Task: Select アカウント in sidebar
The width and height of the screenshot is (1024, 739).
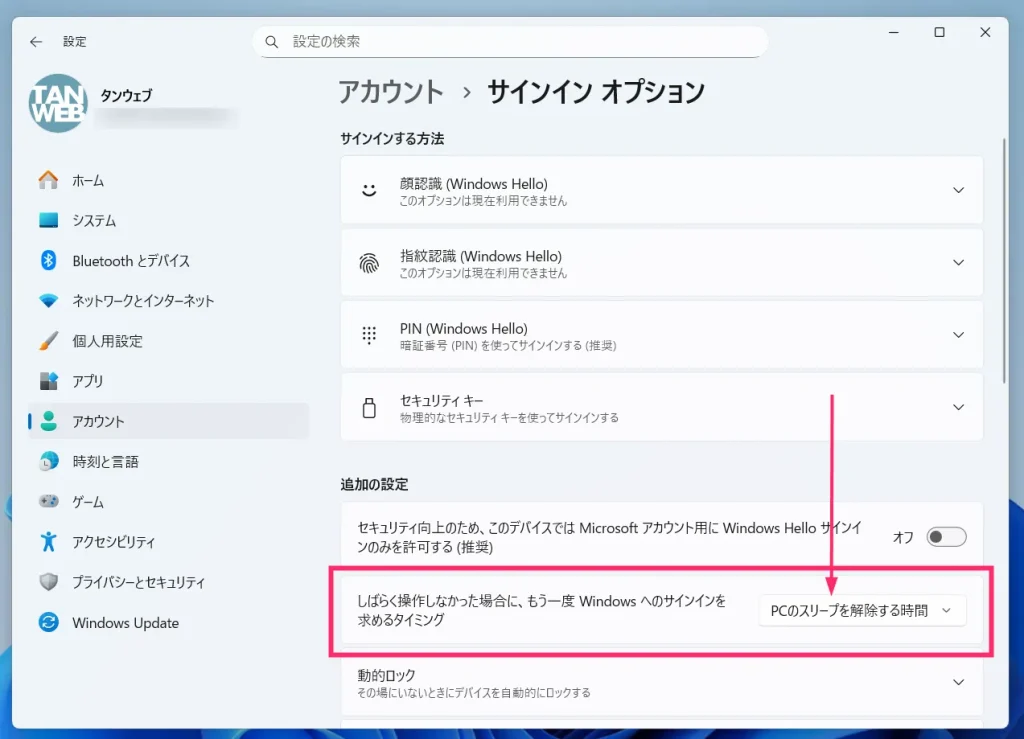Action: 168,421
